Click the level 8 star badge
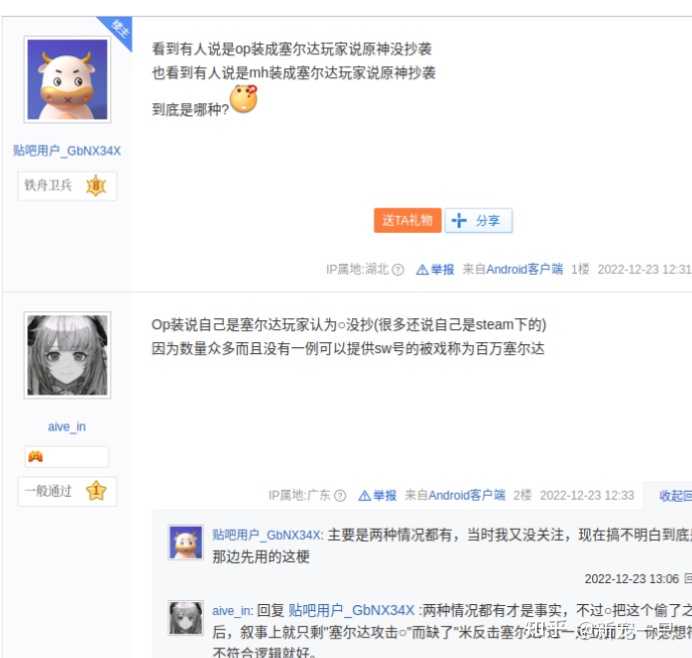This screenshot has width=692, height=658. [96, 186]
